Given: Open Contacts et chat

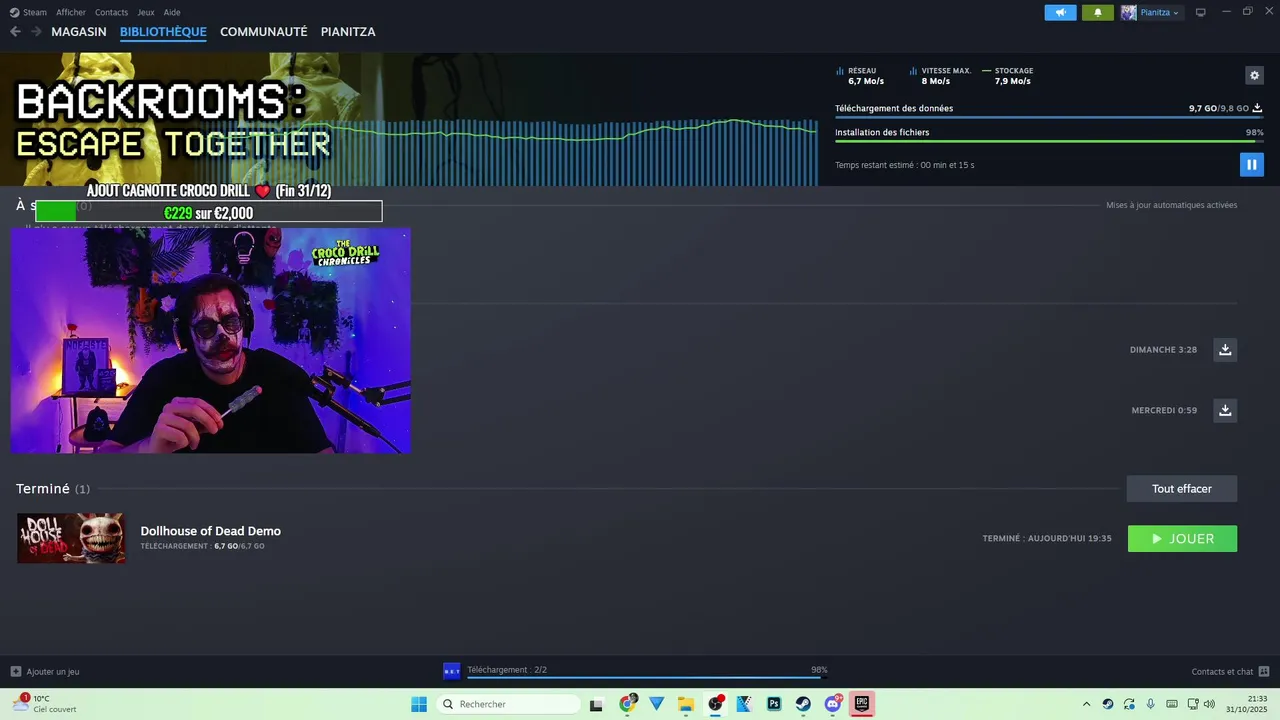Looking at the screenshot, I should tap(1230, 672).
